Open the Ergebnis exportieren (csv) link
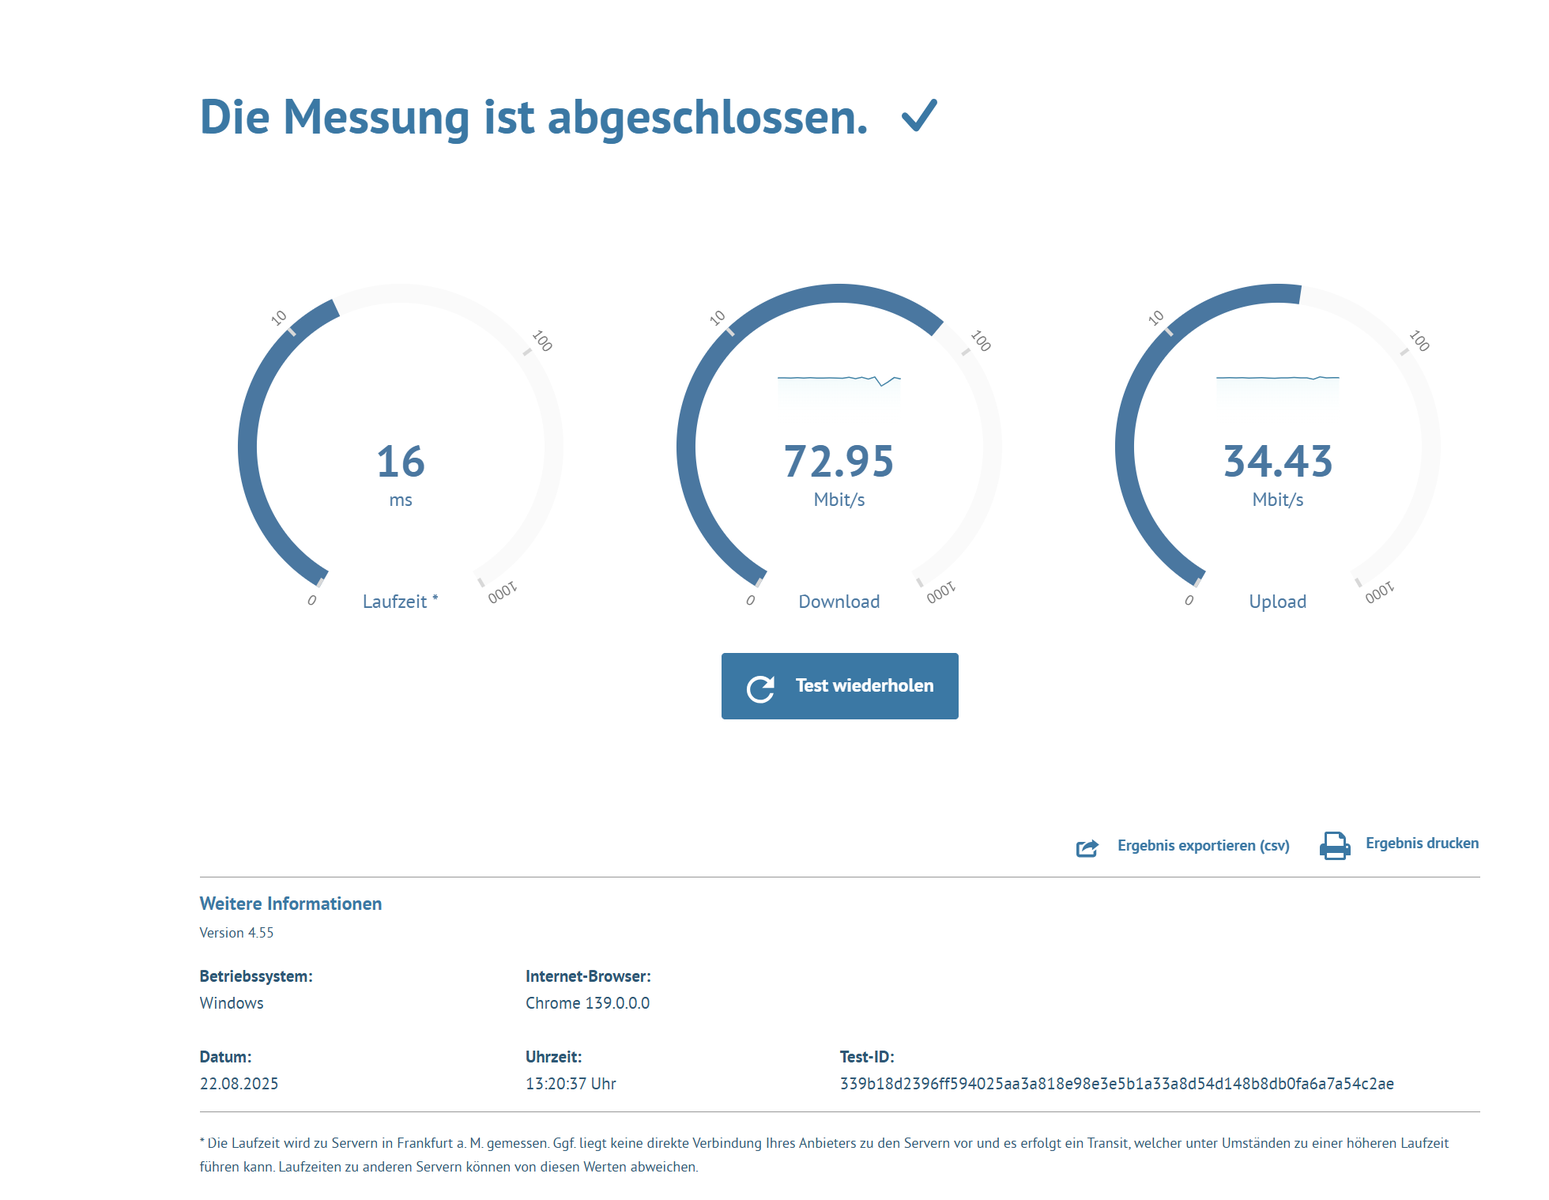The width and height of the screenshot is (1549, 1200). click(1202, 846)
